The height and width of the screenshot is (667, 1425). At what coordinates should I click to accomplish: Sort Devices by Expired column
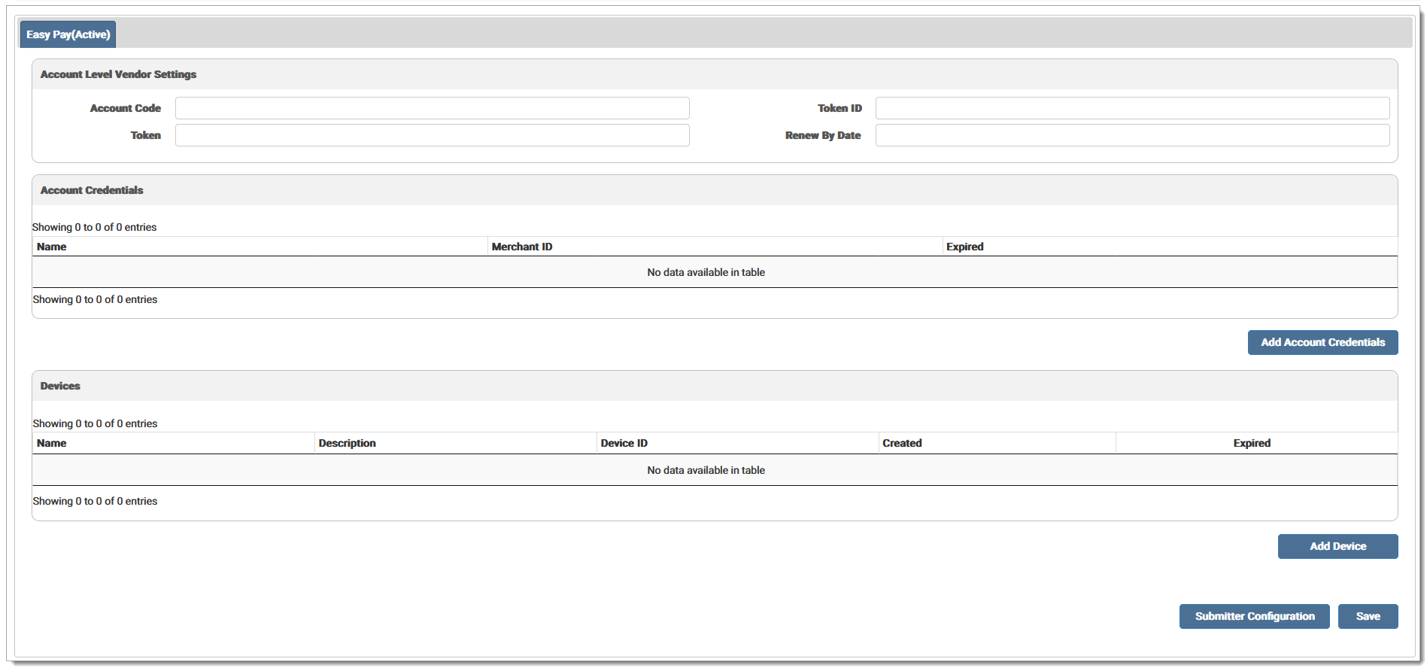[x=1251, y=443]
